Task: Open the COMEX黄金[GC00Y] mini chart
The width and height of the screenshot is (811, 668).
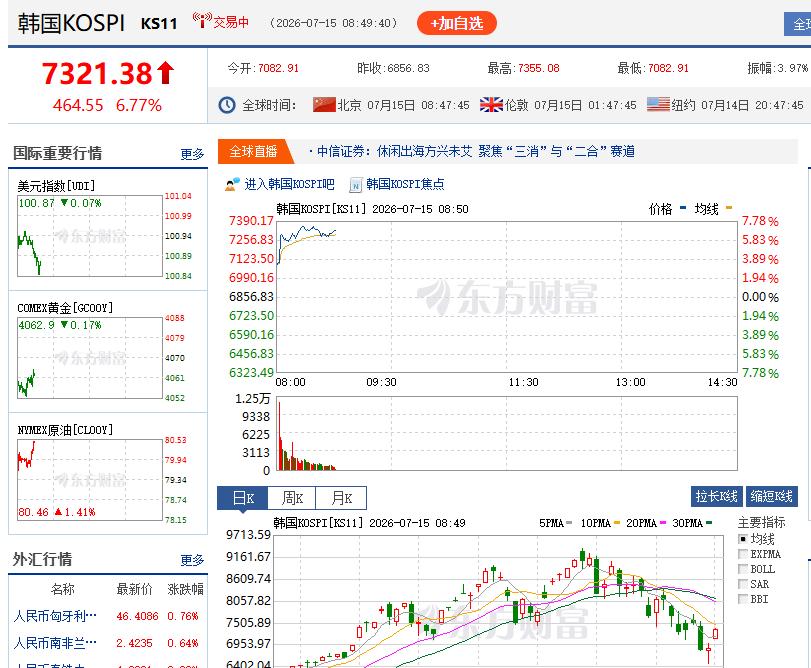Action: click(90, 358)
